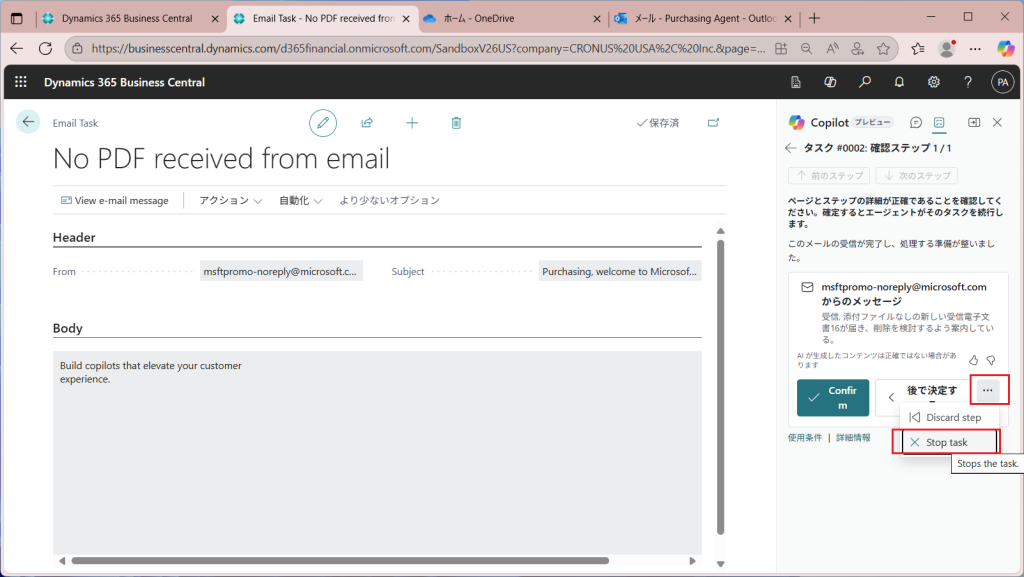
Task: Open the Business Central search magnifier
Action: click(865, 82)
